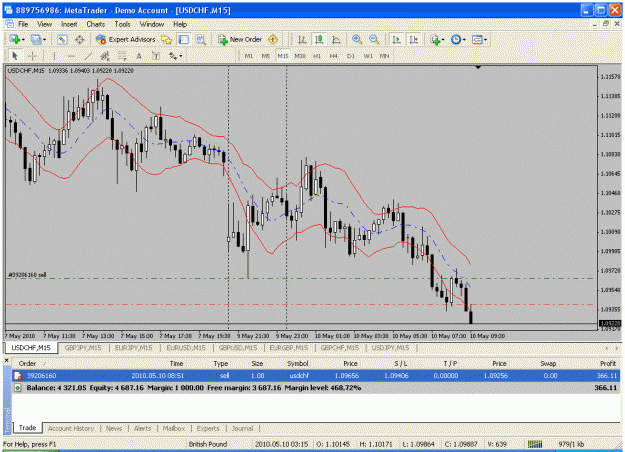This screenshot has width=625, height=452.
Task: Open the Data Window crosshair-target icon
Action: (x=80, y=39)
